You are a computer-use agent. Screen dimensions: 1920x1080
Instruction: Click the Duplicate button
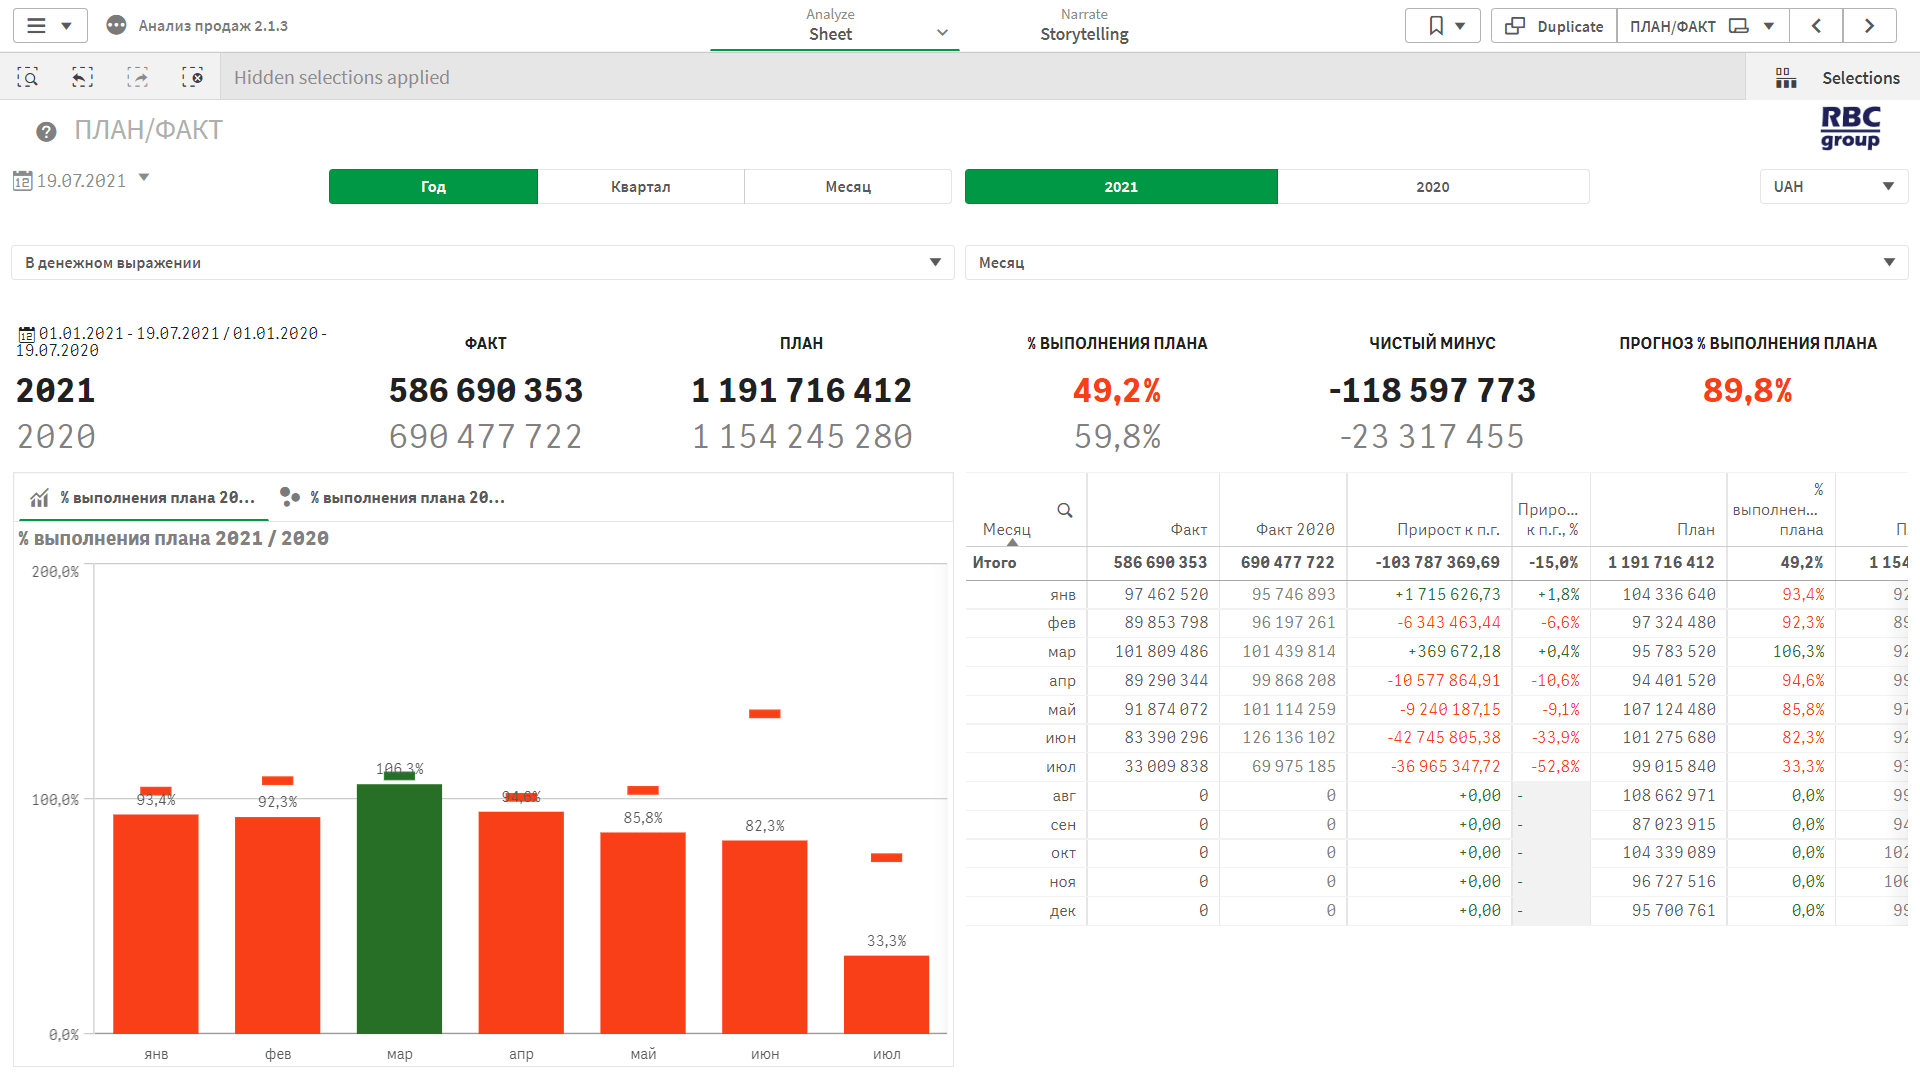click(1554, 26)
